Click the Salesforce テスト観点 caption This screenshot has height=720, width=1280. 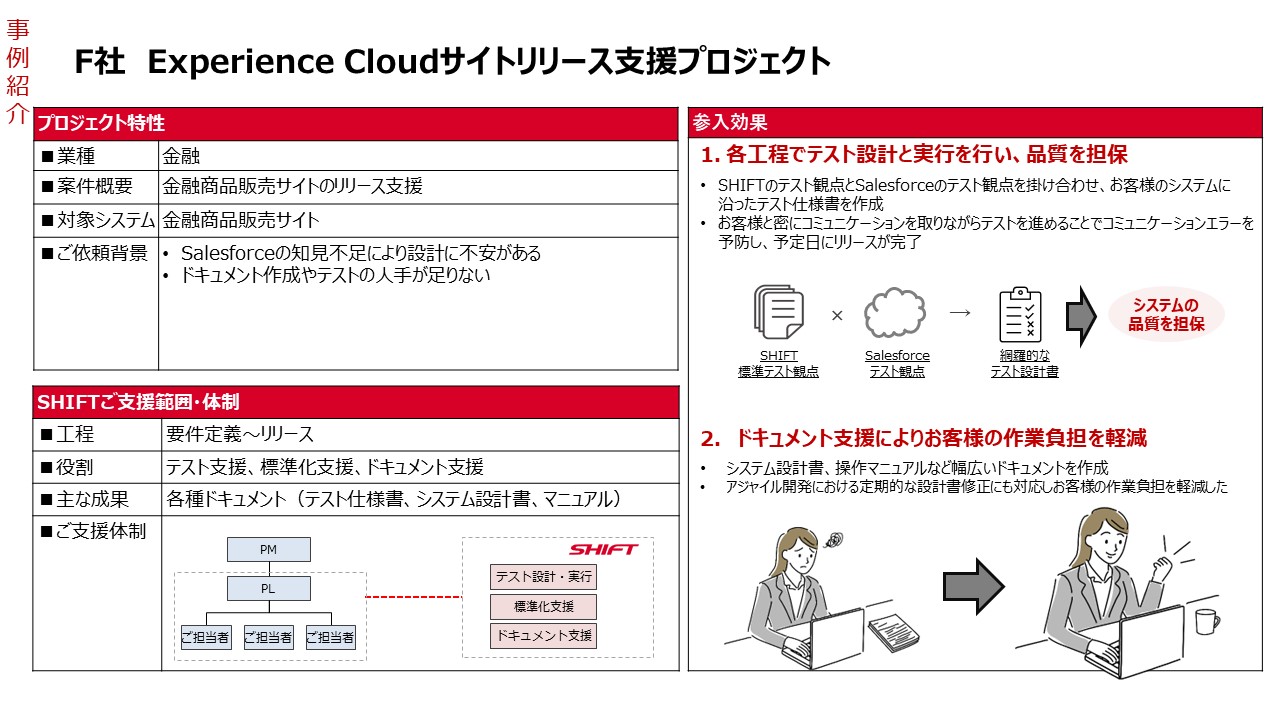point(897,363)
